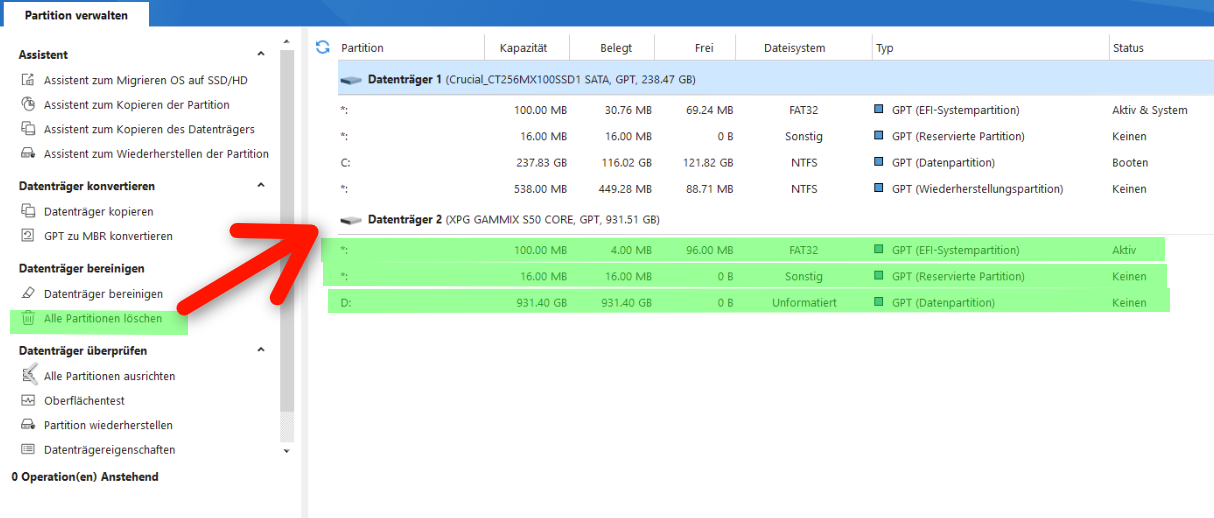Click the Alle Partitionen ausrichten icon
The width and height of the screenshot is (1214, 518).
pyautogui.click(x=28, y=376)
